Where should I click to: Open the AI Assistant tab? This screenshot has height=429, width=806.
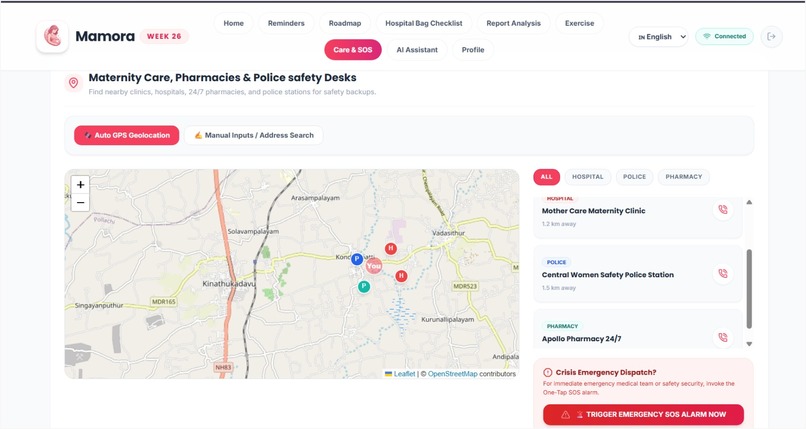tap(417, 50)
